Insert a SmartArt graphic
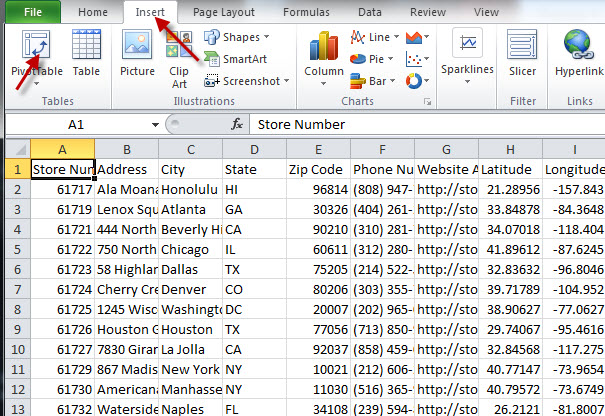This screenshot has width=605, height=416. pyautogui.click(x=236, y=59)
